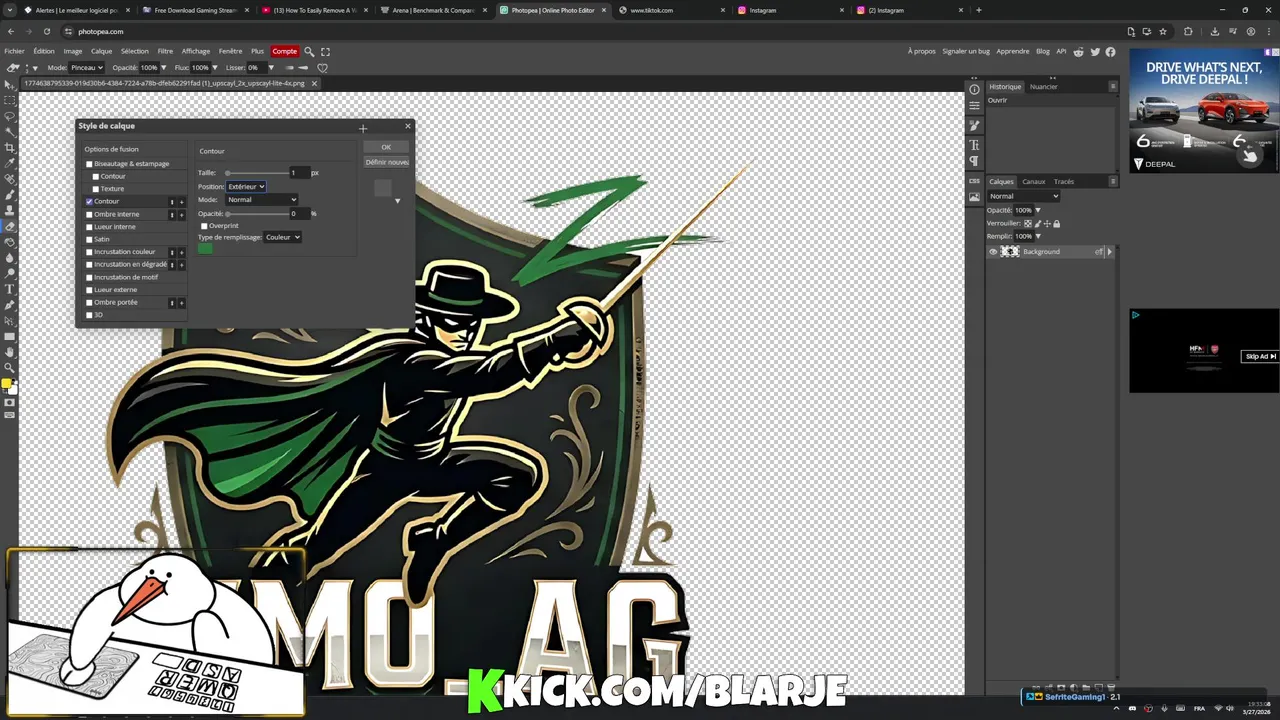This screenshot has height=720, width=1280.
Task: Expand the Flux value arrow
Action: [x=214, y=68]
